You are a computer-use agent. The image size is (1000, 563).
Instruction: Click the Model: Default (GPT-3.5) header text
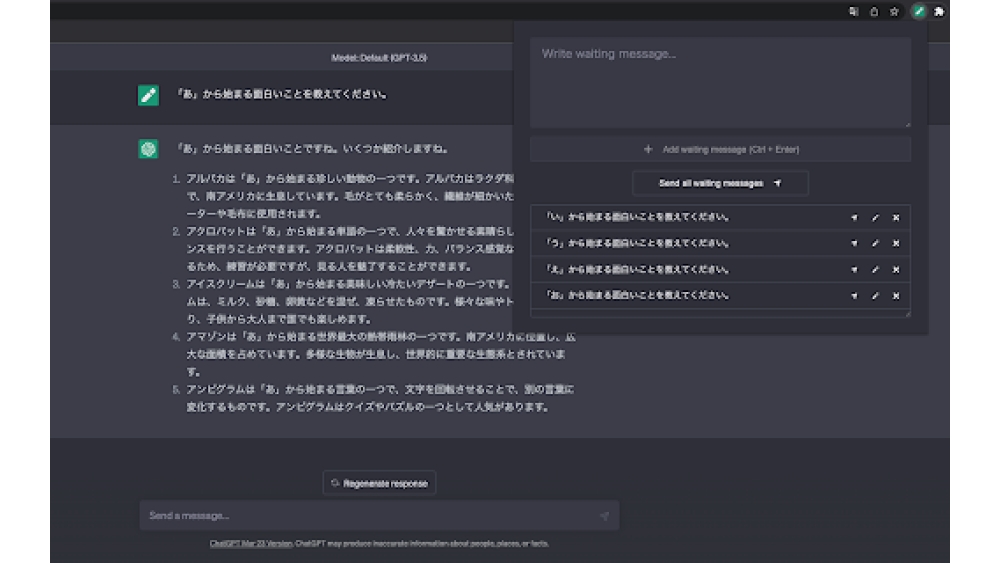point(379,58)
